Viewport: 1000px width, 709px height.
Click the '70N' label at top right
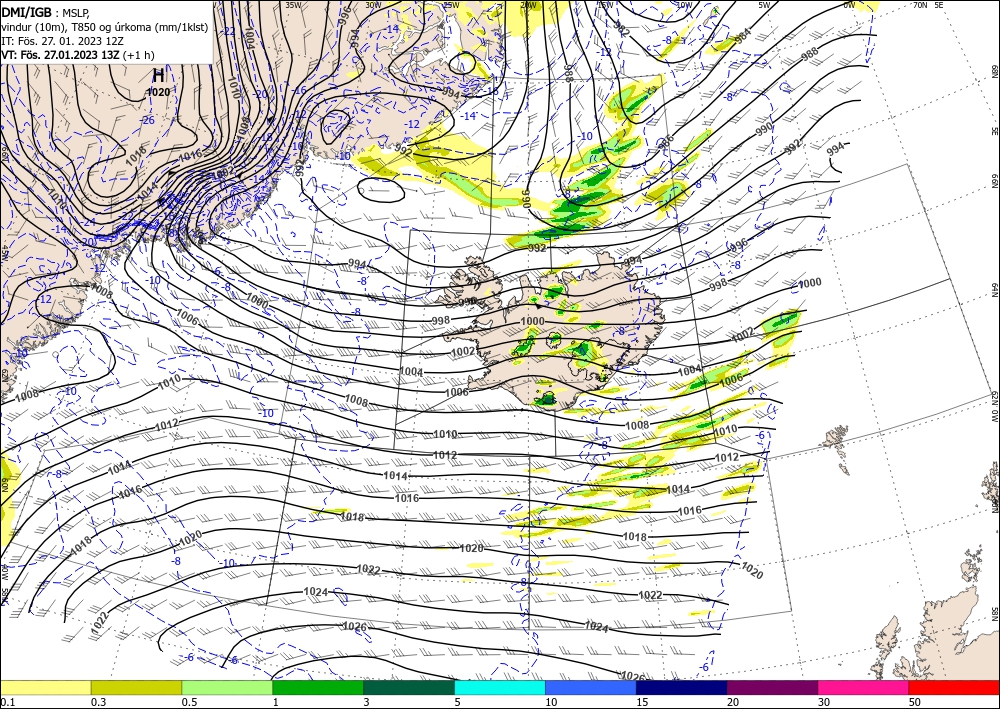coord(920,5)
